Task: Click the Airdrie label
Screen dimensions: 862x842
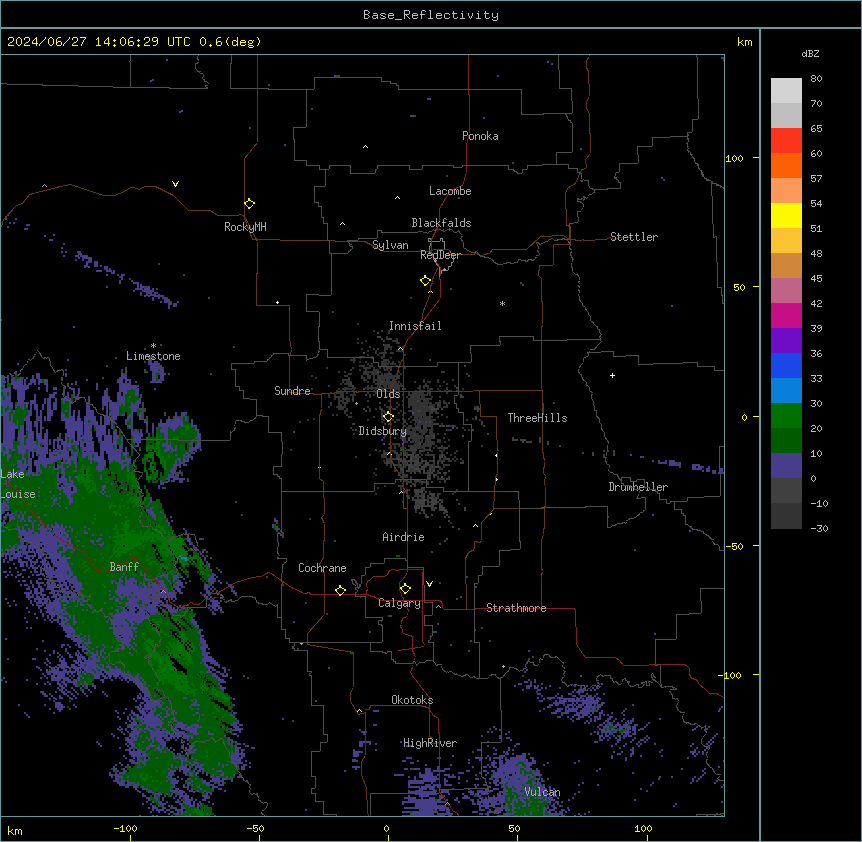Action: (x=404, y=537)
